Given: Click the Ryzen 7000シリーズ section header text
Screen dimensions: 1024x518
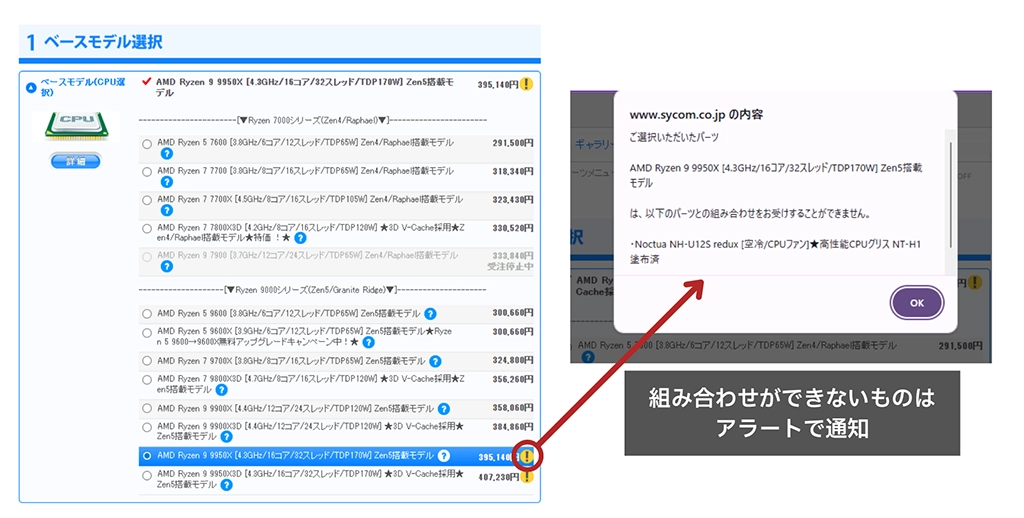Looking at the screenshot, I should pos(313,120).
